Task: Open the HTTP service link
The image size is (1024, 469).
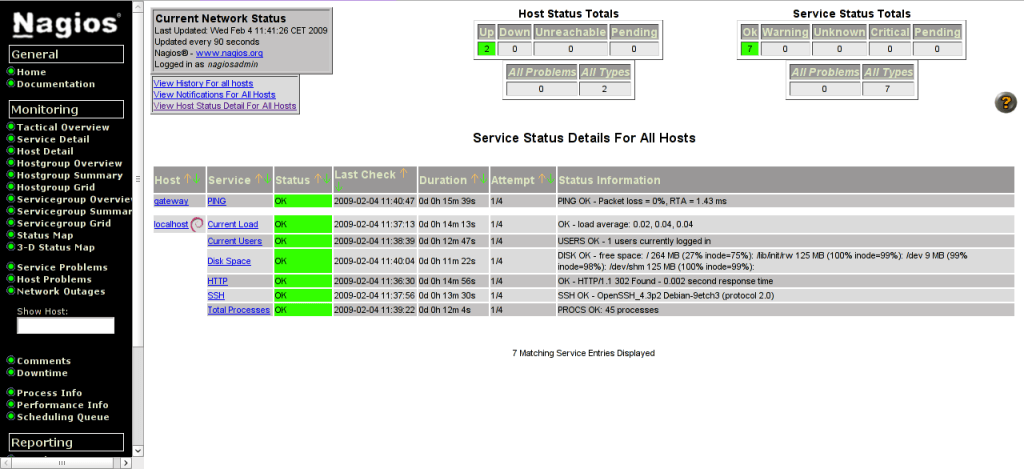Action: tap(217, 281)
